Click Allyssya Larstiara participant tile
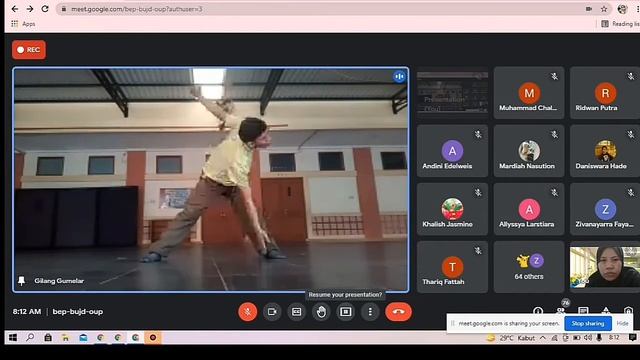640x360 pixels. [x=529, y=209]
